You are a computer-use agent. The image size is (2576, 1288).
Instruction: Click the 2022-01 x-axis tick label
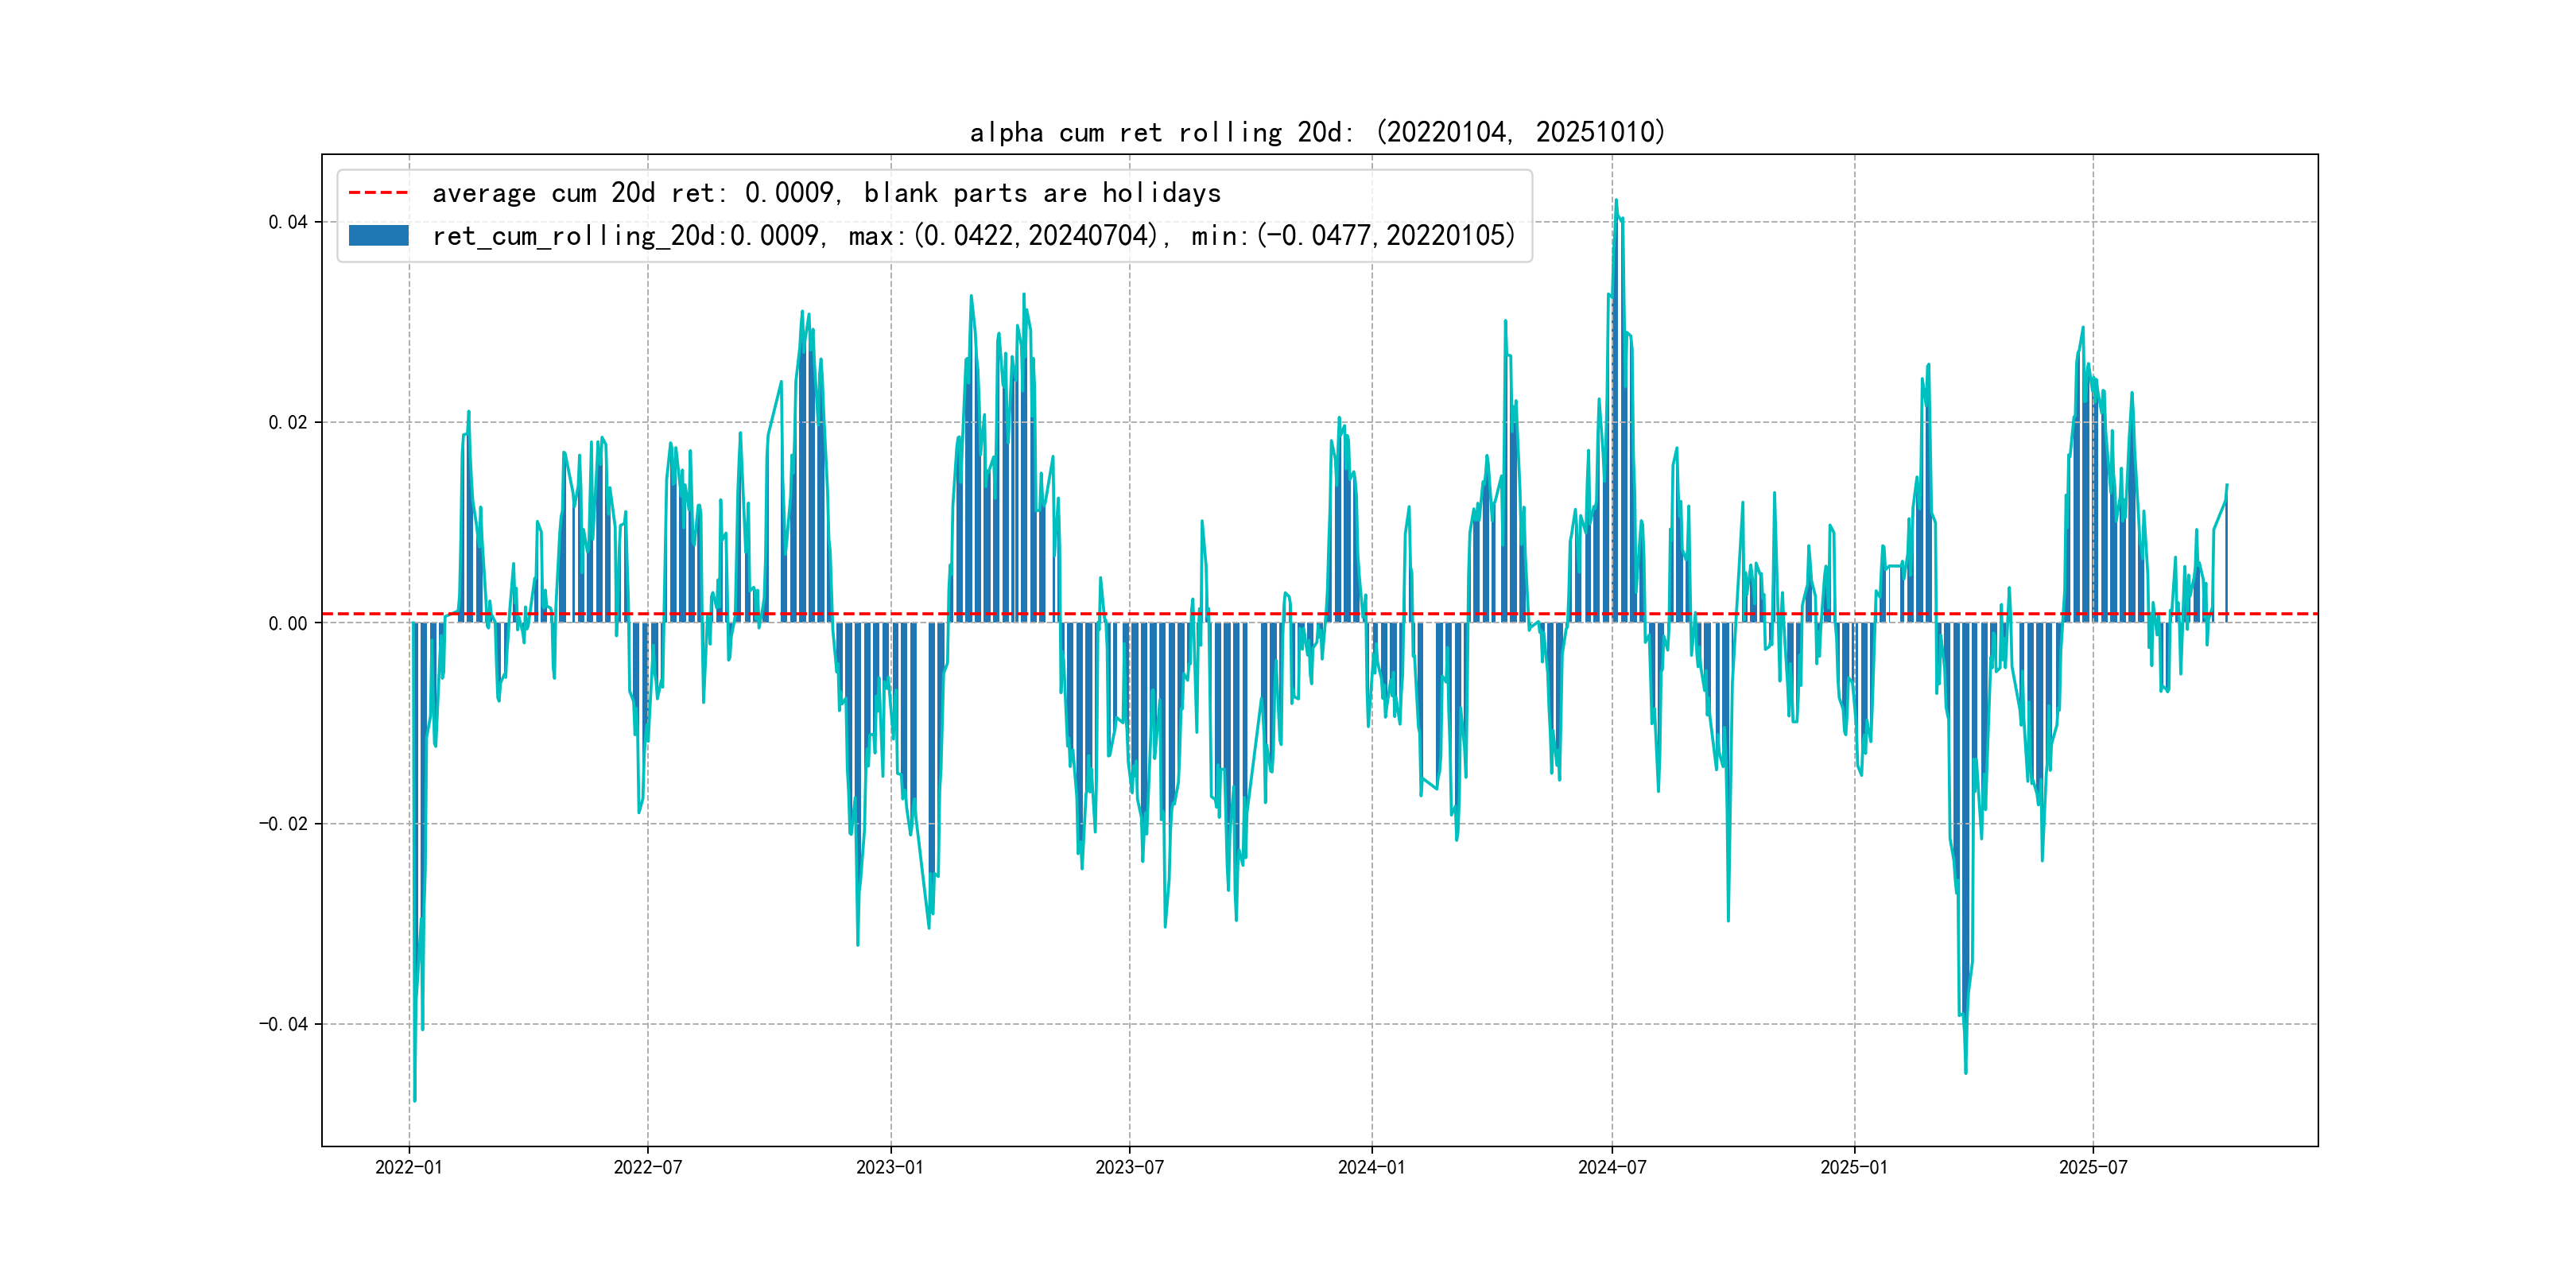pyautogui.click(x=408, y=1167)
